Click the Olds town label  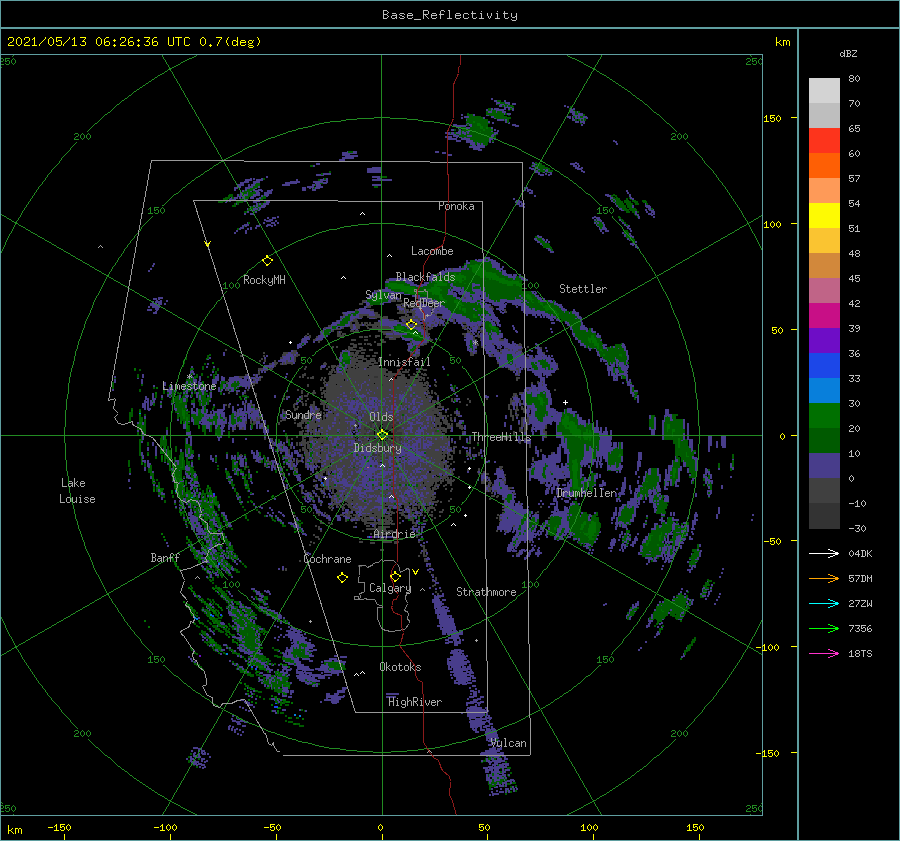[x=381, y=417]
